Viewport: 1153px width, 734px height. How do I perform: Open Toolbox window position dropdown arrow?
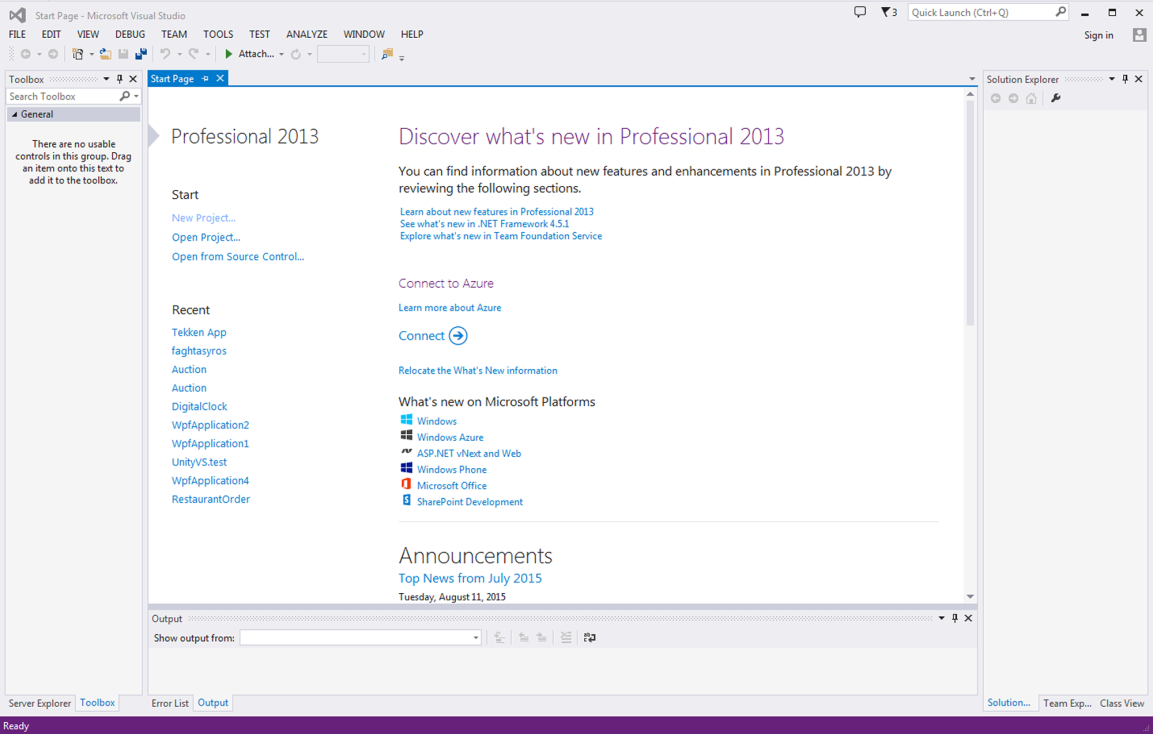pos(107,79)
